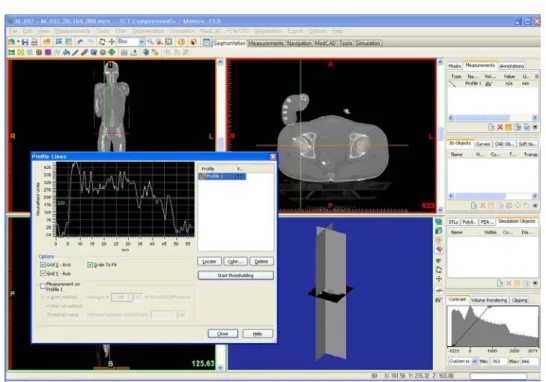Screen dimensions: 546x382
Task: Open the Volume Rendering tab
Action: coord(489,300)
